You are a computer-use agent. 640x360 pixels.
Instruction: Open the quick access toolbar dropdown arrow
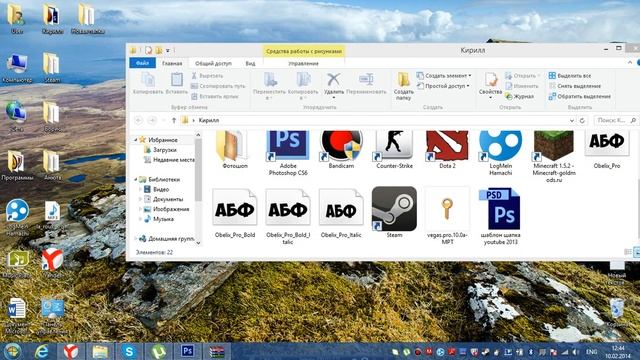(x=168, y=51)
